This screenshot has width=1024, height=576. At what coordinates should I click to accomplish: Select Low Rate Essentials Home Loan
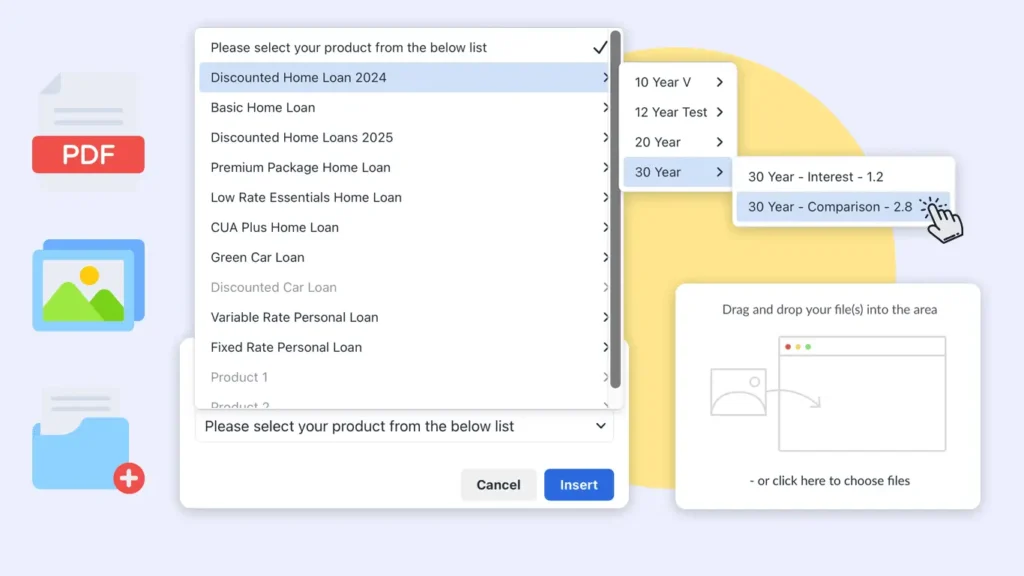tap(404, 197)
